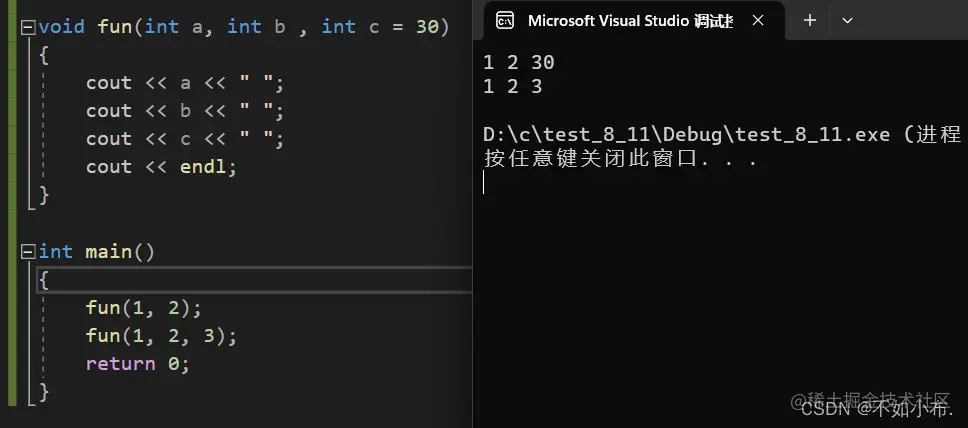Click the fun name in function signature
The image size is (968, 428).
coord(115,27)
